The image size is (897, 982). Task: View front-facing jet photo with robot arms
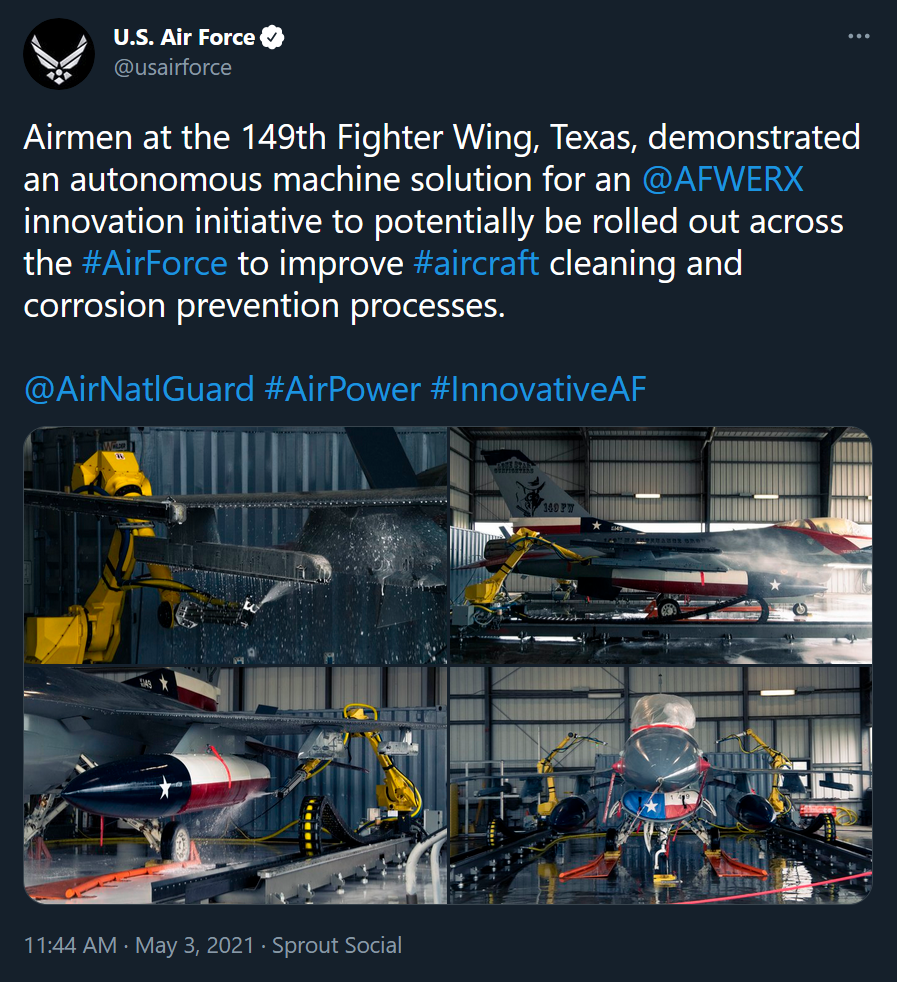pos(661,785)
